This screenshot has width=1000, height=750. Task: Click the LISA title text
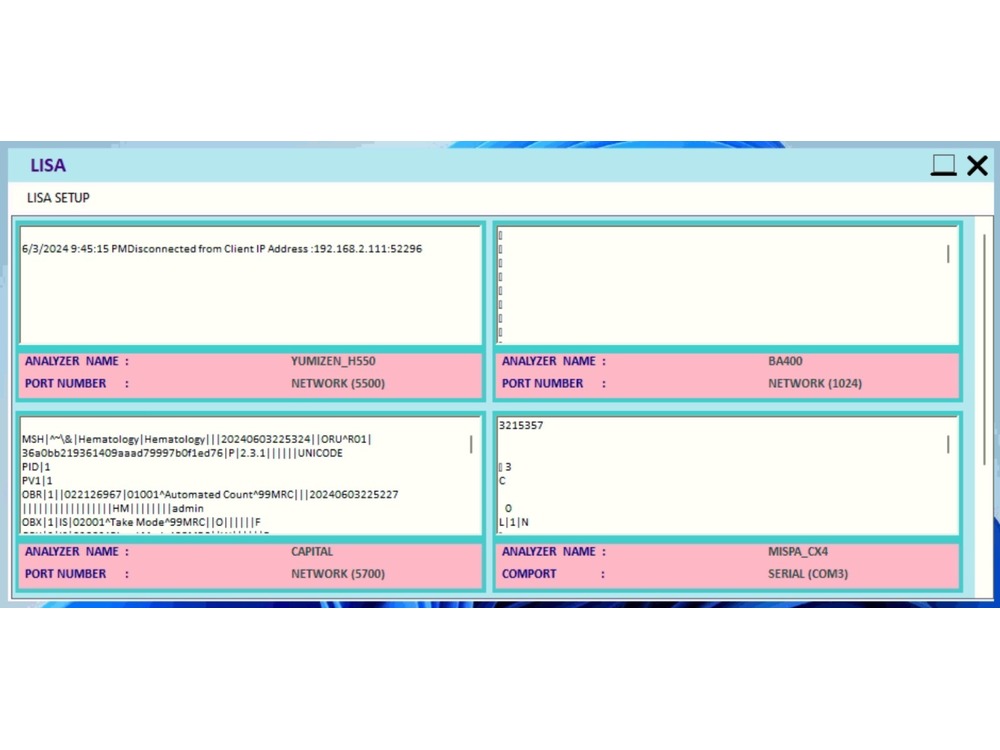pyautogui.click(x=47, y=165)
